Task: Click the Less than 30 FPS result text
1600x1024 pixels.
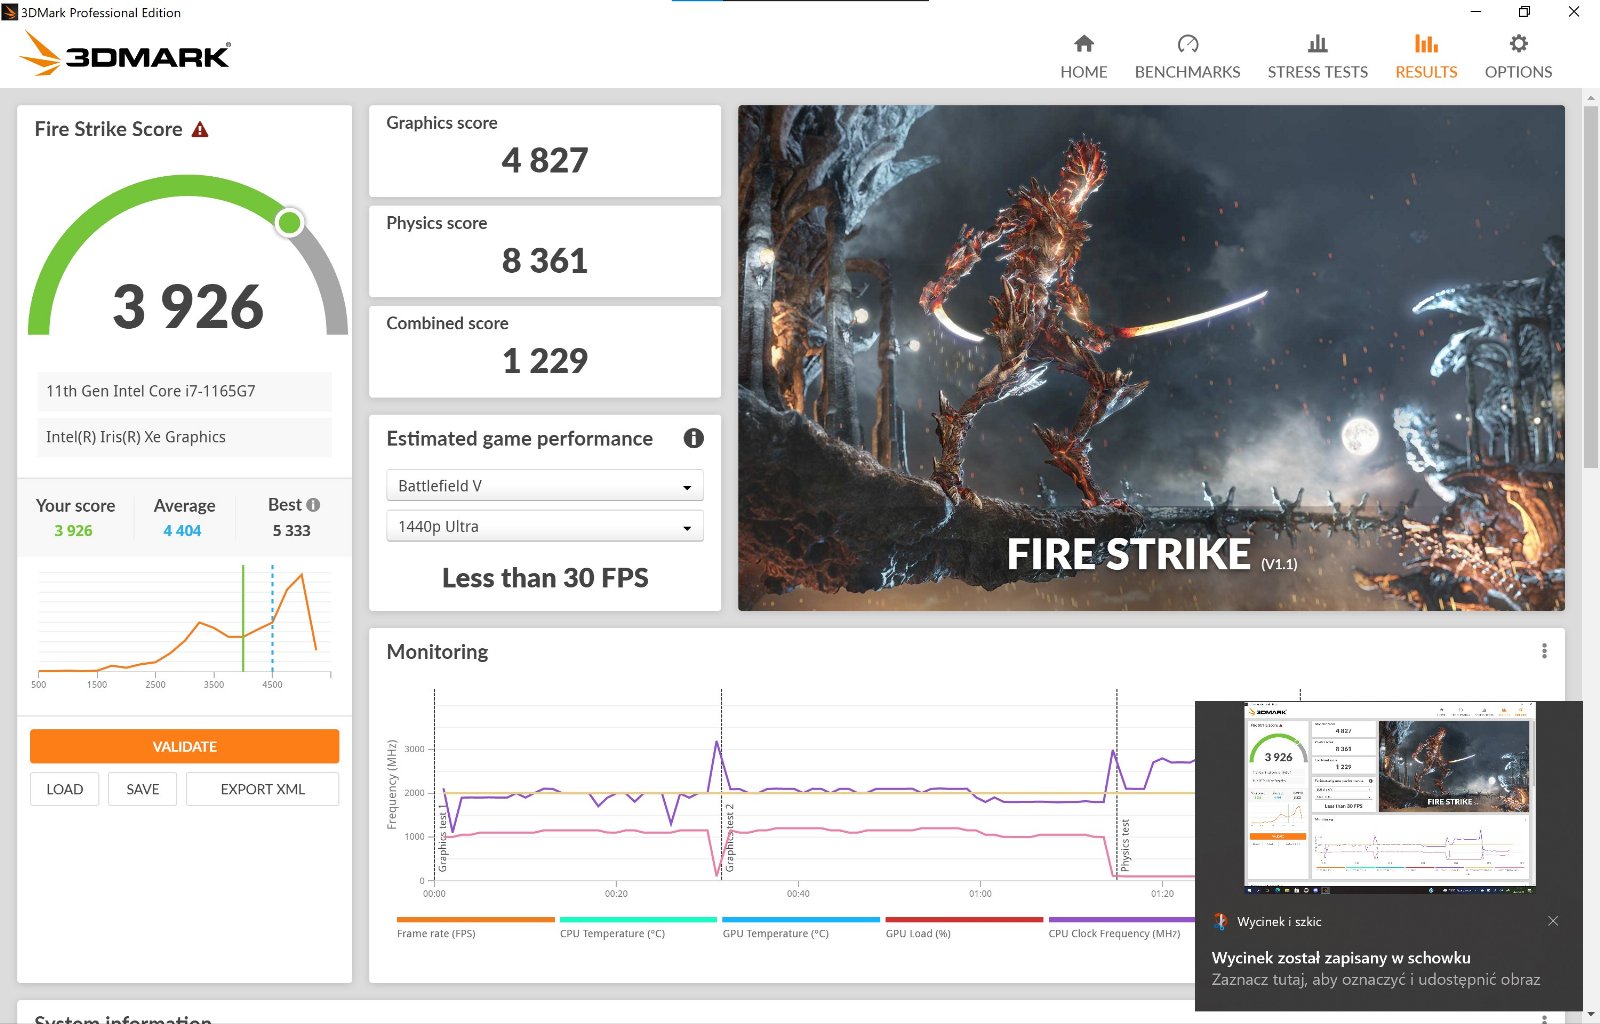Action: point(545,578)
